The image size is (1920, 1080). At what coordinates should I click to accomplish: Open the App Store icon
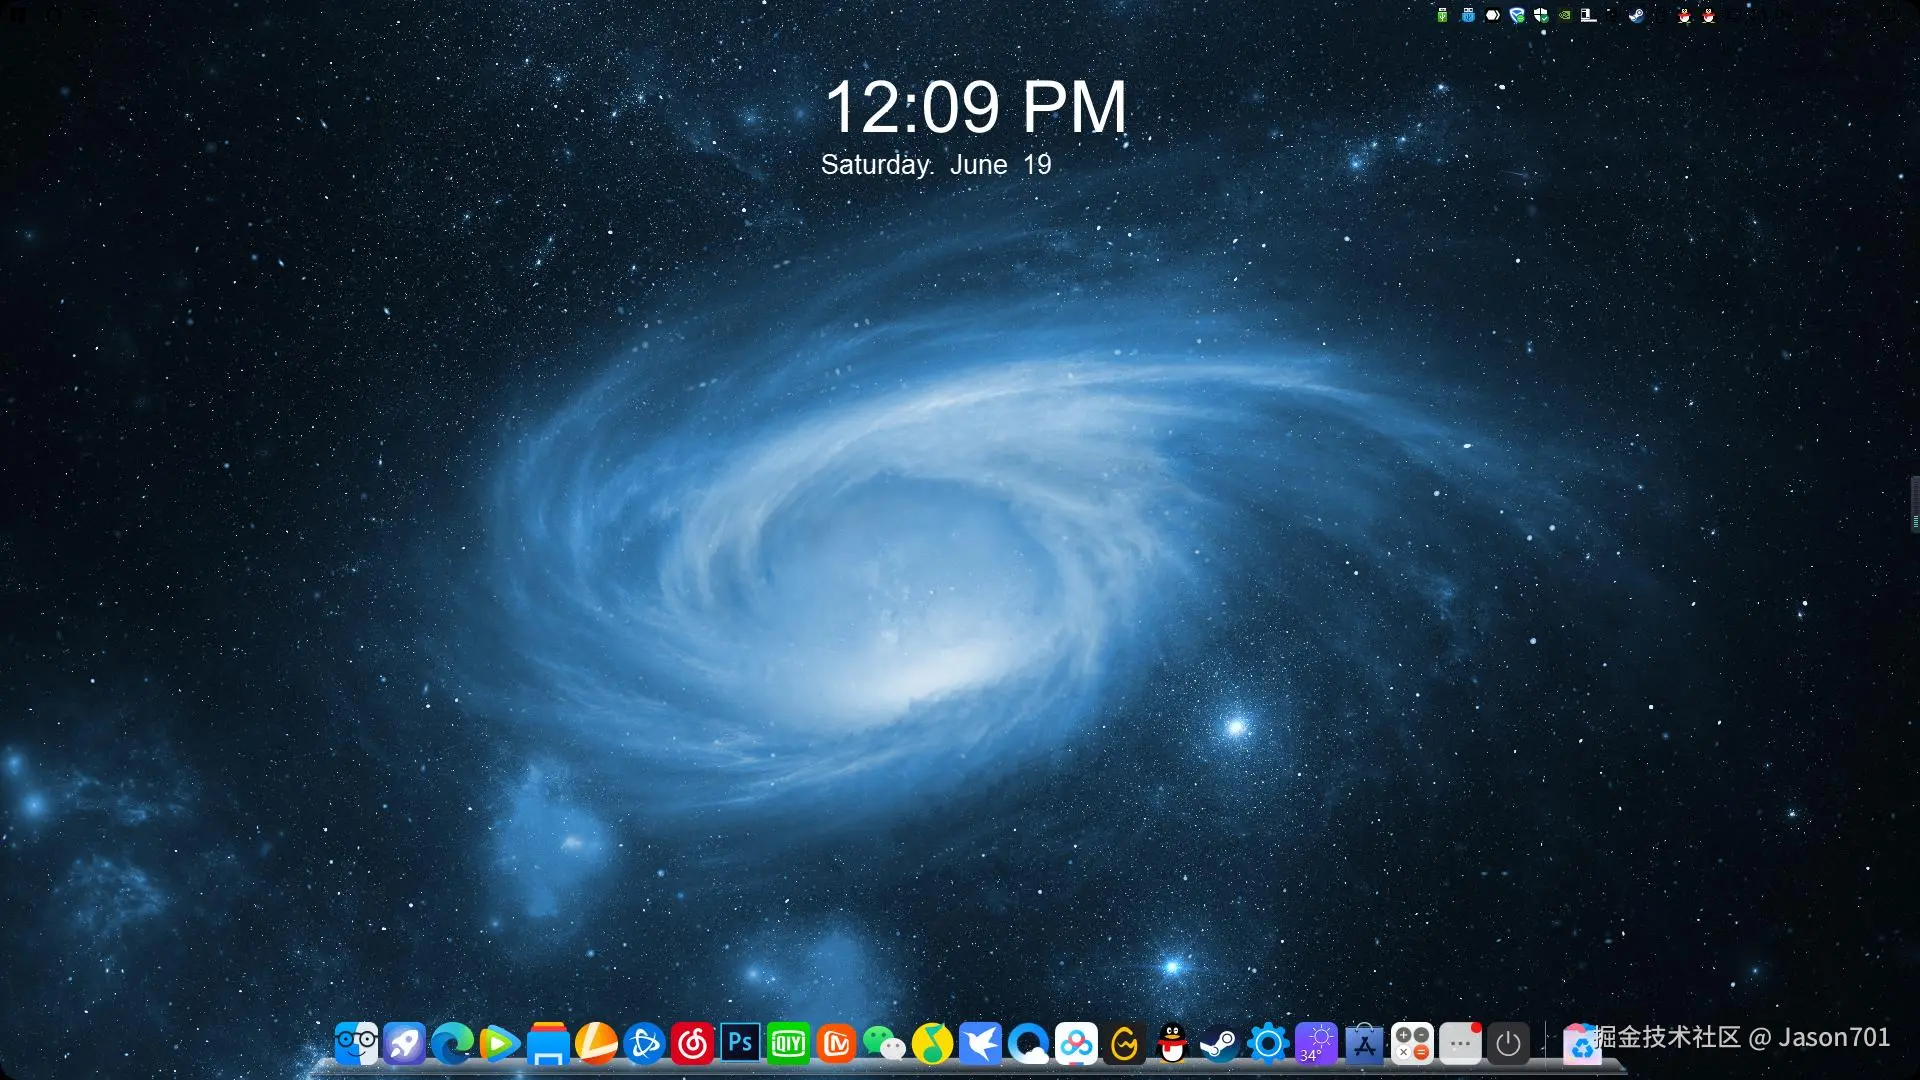tap(1364, 1044)
